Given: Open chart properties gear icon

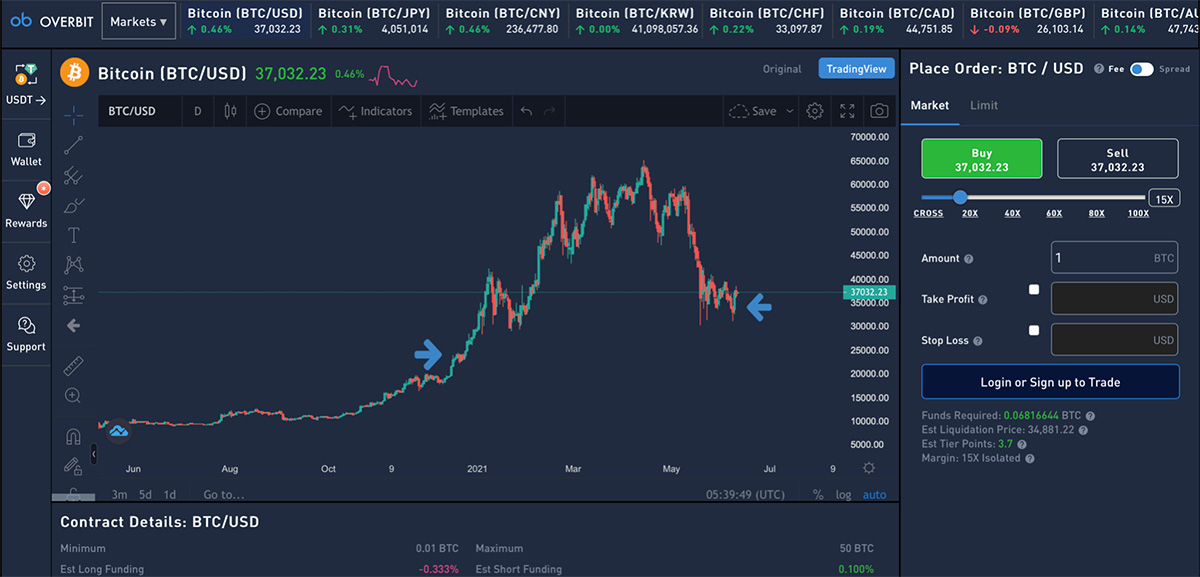Looking at the screenshot, I should click(x=815, y=111).
